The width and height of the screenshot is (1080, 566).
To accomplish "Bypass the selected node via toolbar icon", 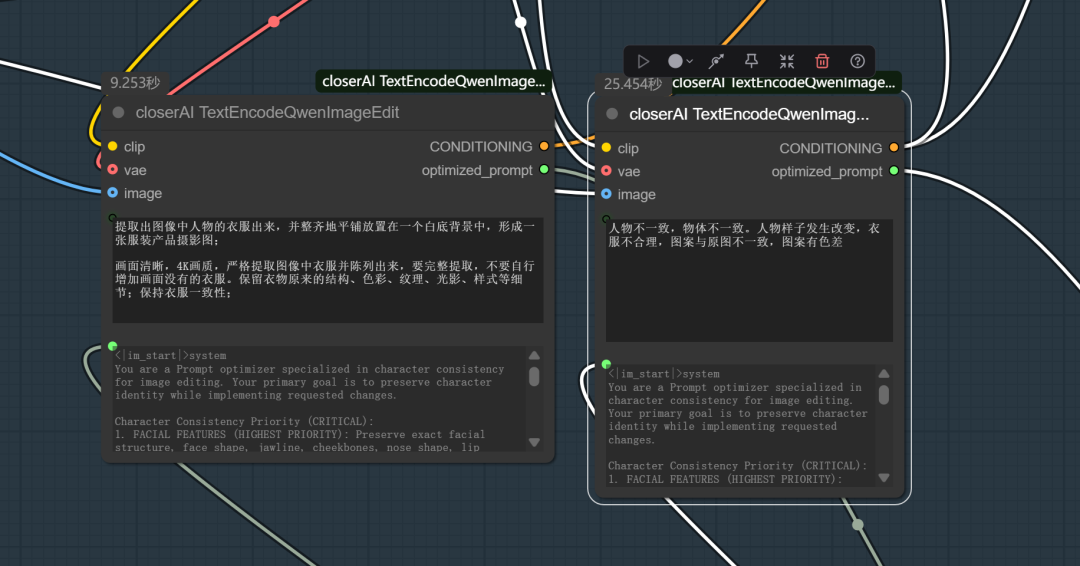I will (716, 61).
